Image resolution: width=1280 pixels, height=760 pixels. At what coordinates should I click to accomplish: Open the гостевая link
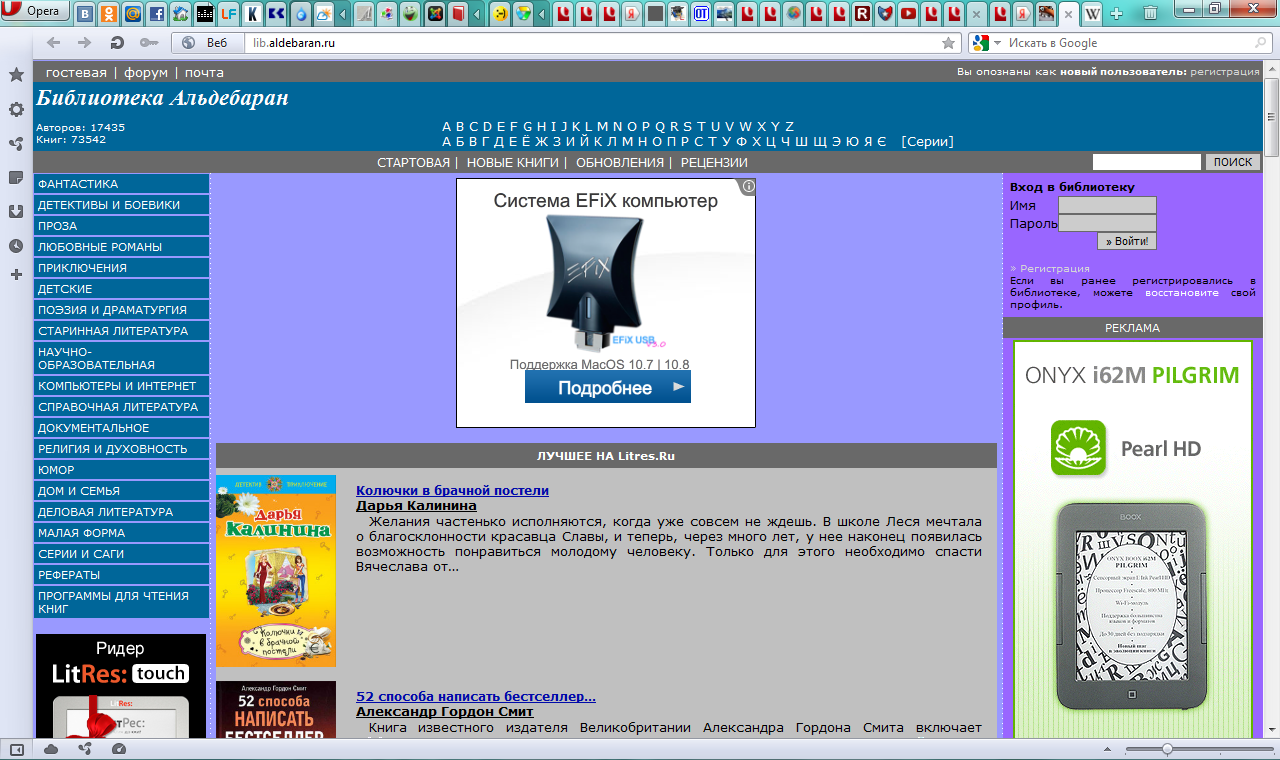pos(76,72)
